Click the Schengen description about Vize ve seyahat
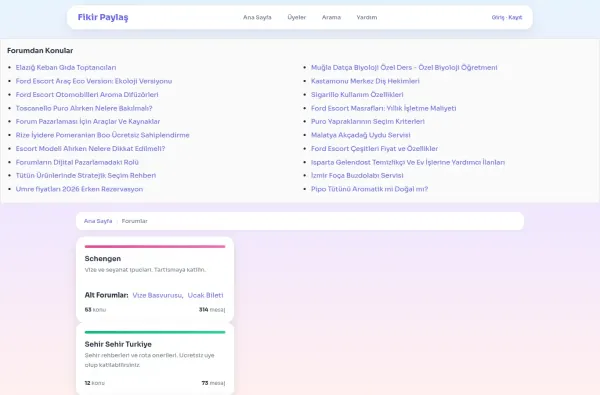Image resolution: width=600 pixels, height=395 pixels. click(145, 269)
